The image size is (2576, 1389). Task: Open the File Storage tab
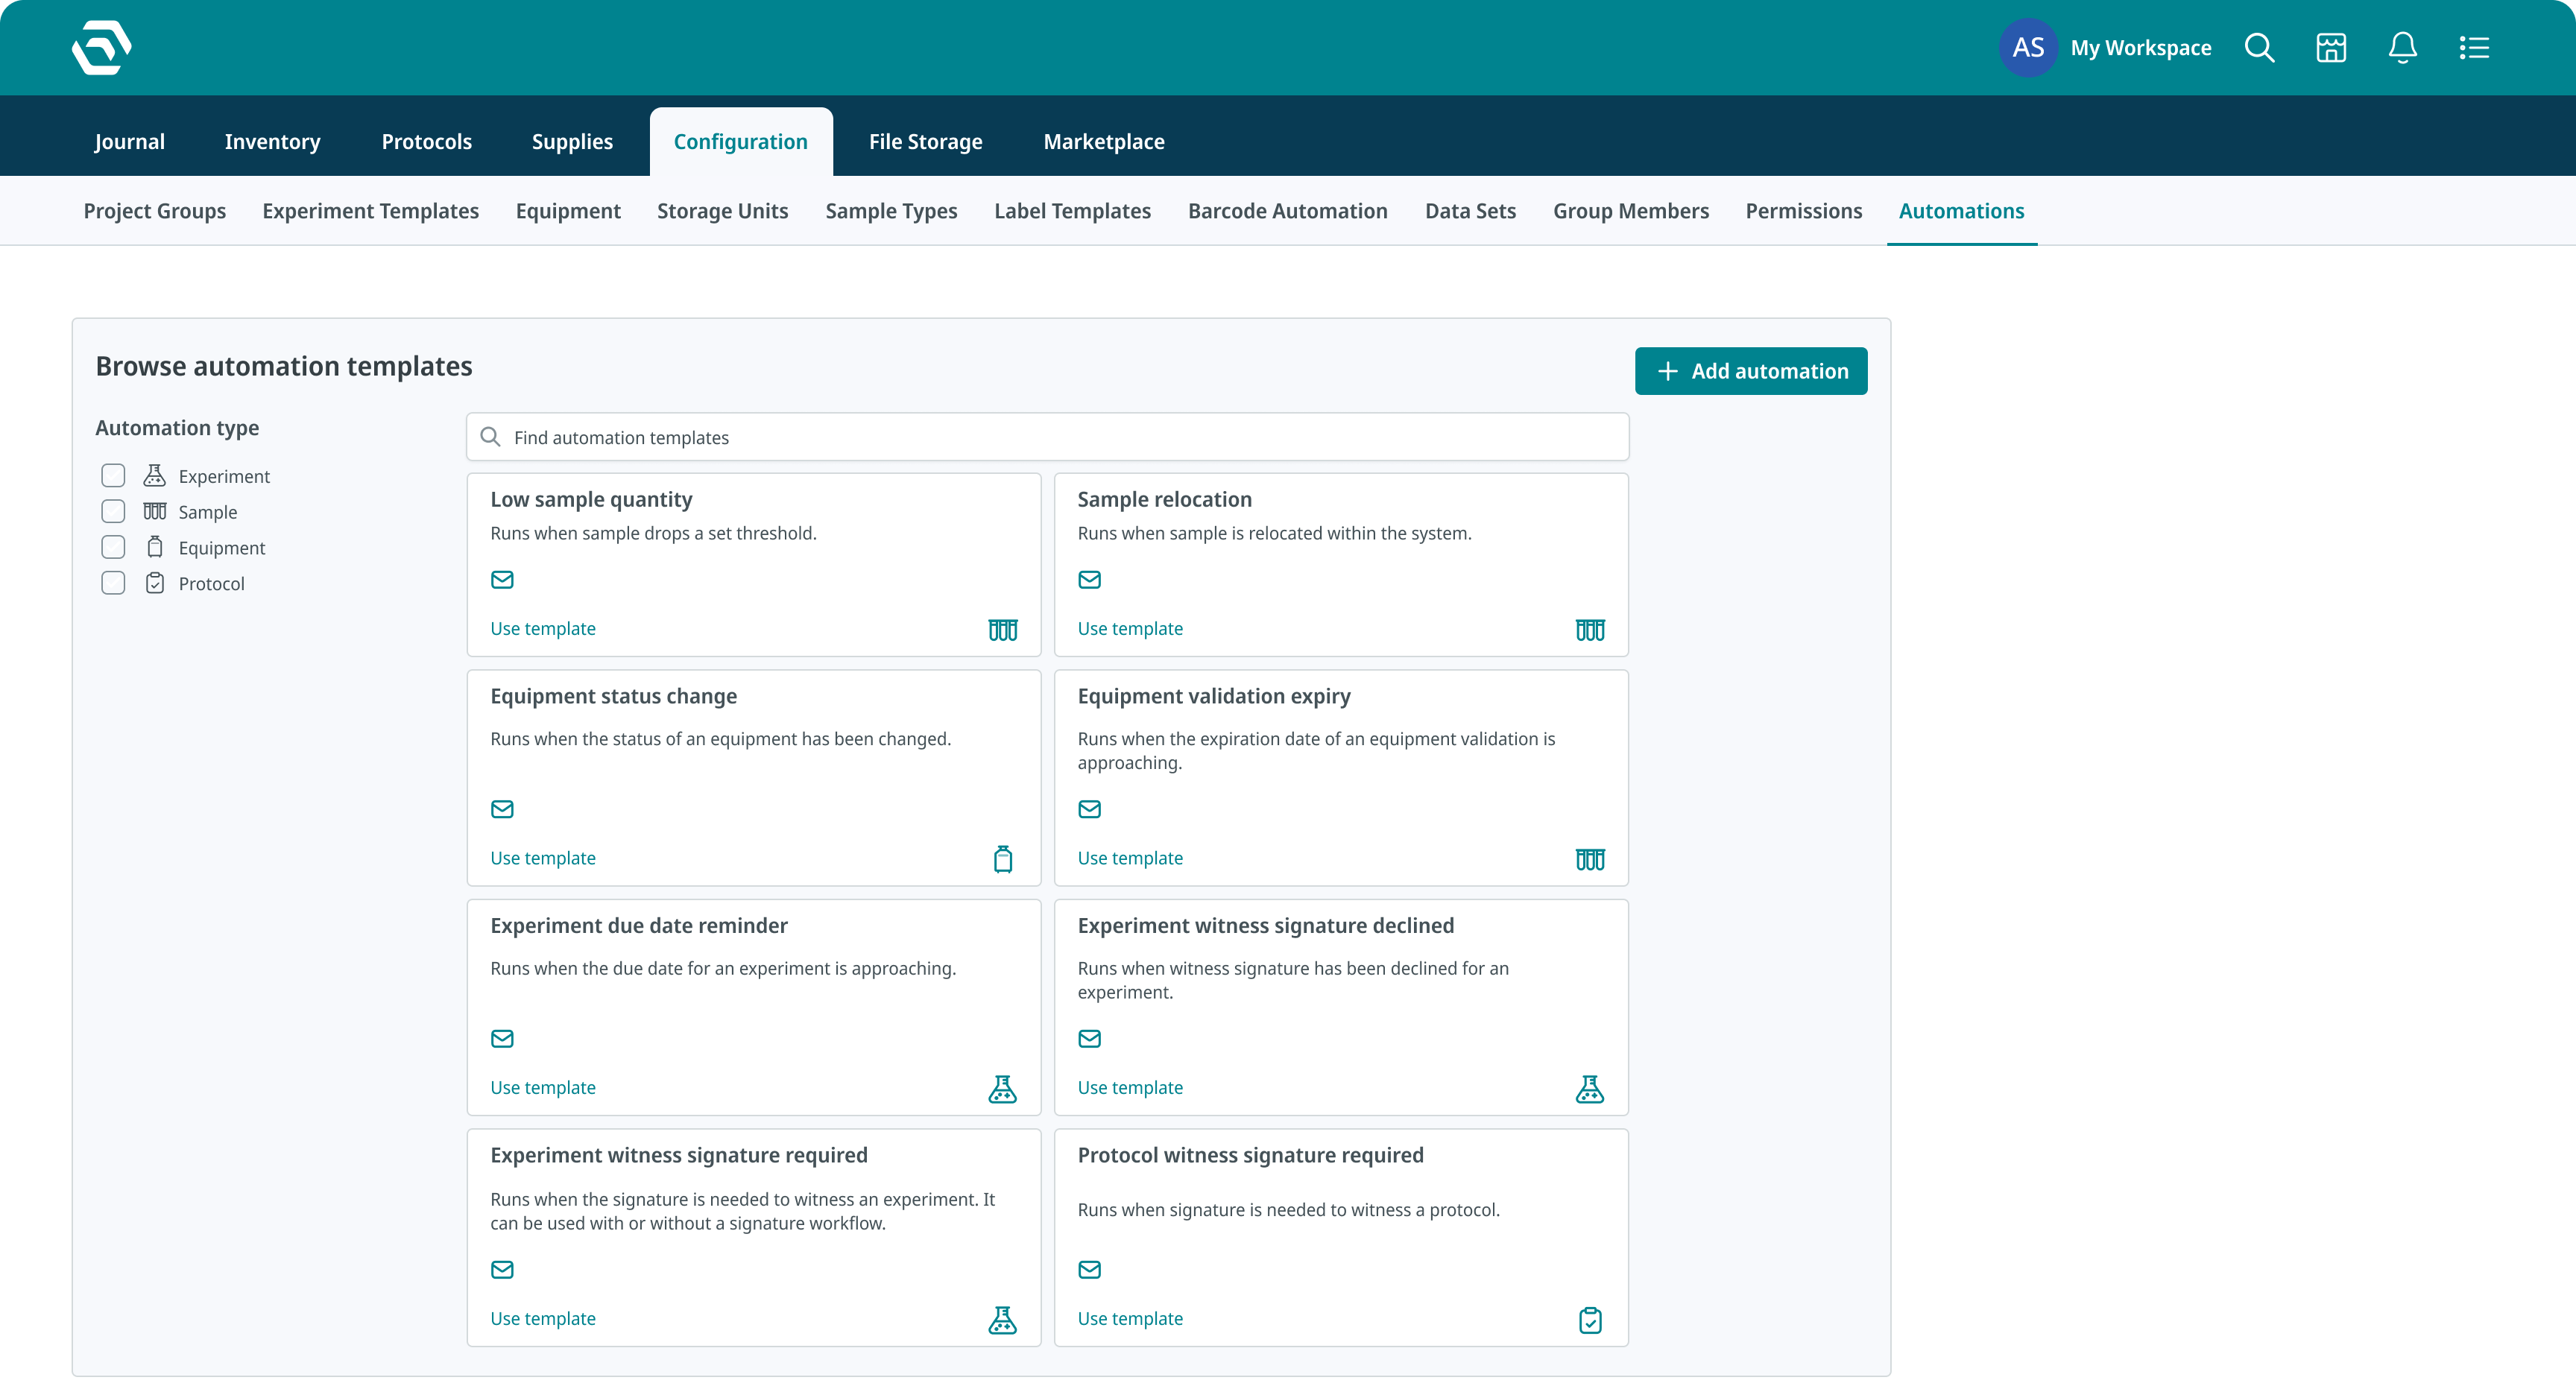coord(925,142)
